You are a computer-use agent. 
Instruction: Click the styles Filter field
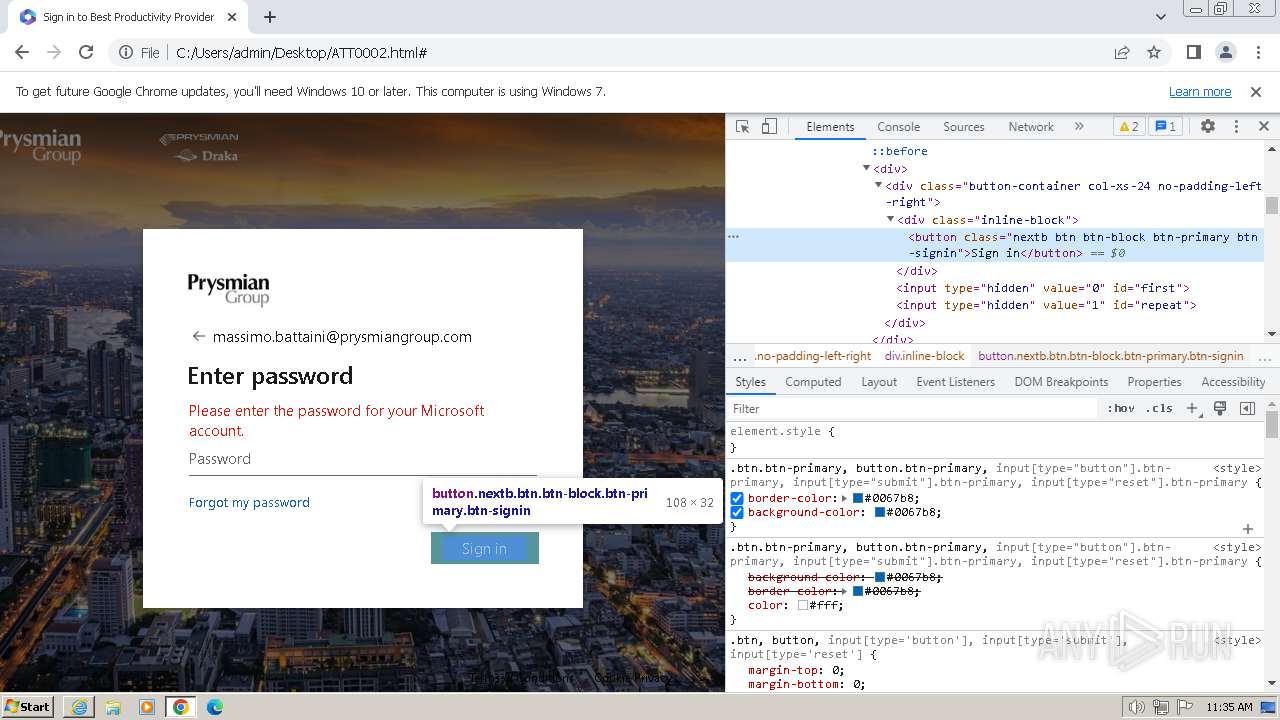click(912, 409)
